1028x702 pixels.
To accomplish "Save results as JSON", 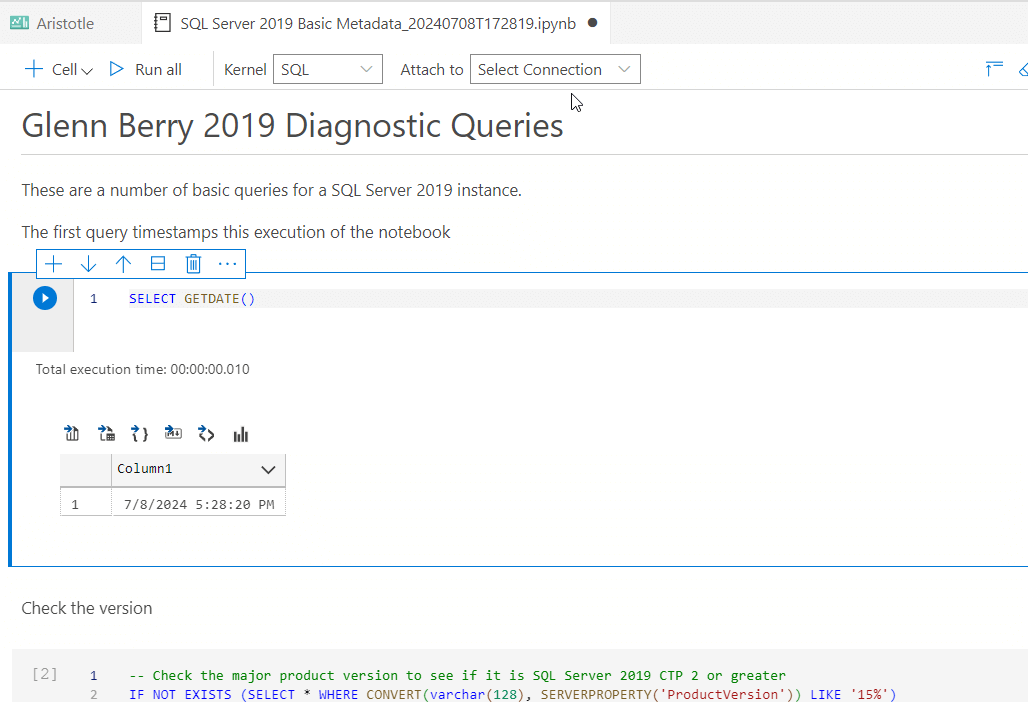I will point(140,434).
